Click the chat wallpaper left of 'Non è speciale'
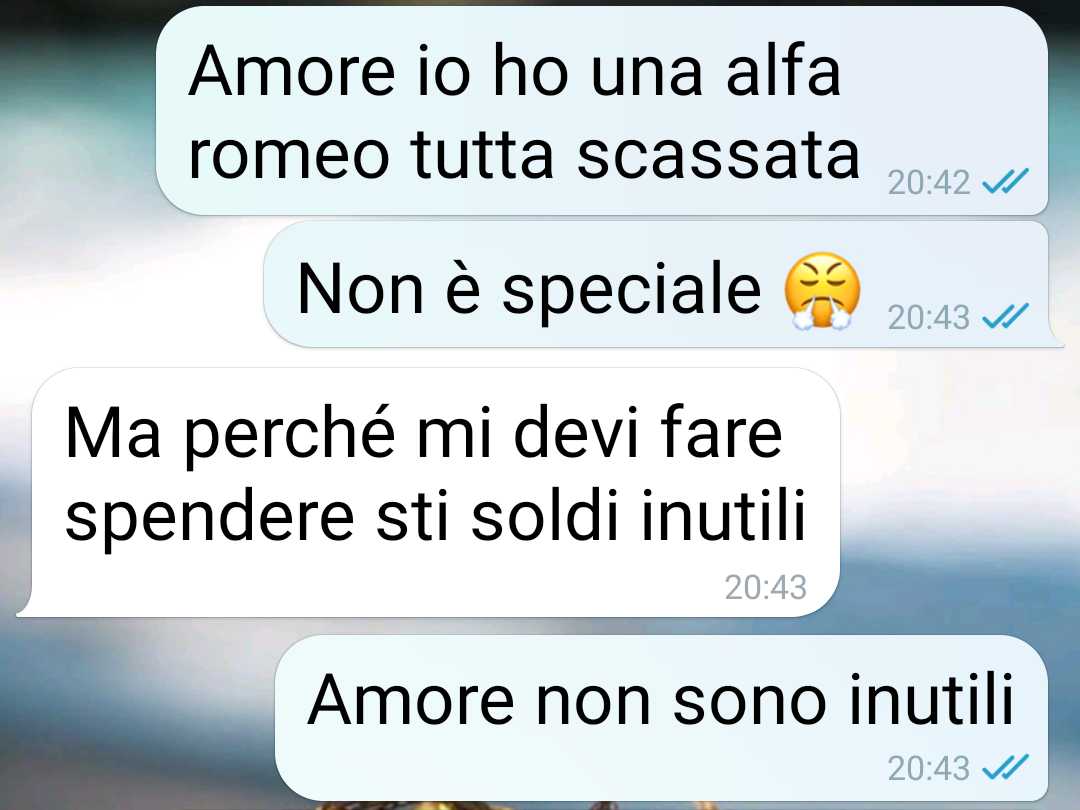Viewport: 1080px width, 810px height. pyautogui.click(x=131, y=284)
